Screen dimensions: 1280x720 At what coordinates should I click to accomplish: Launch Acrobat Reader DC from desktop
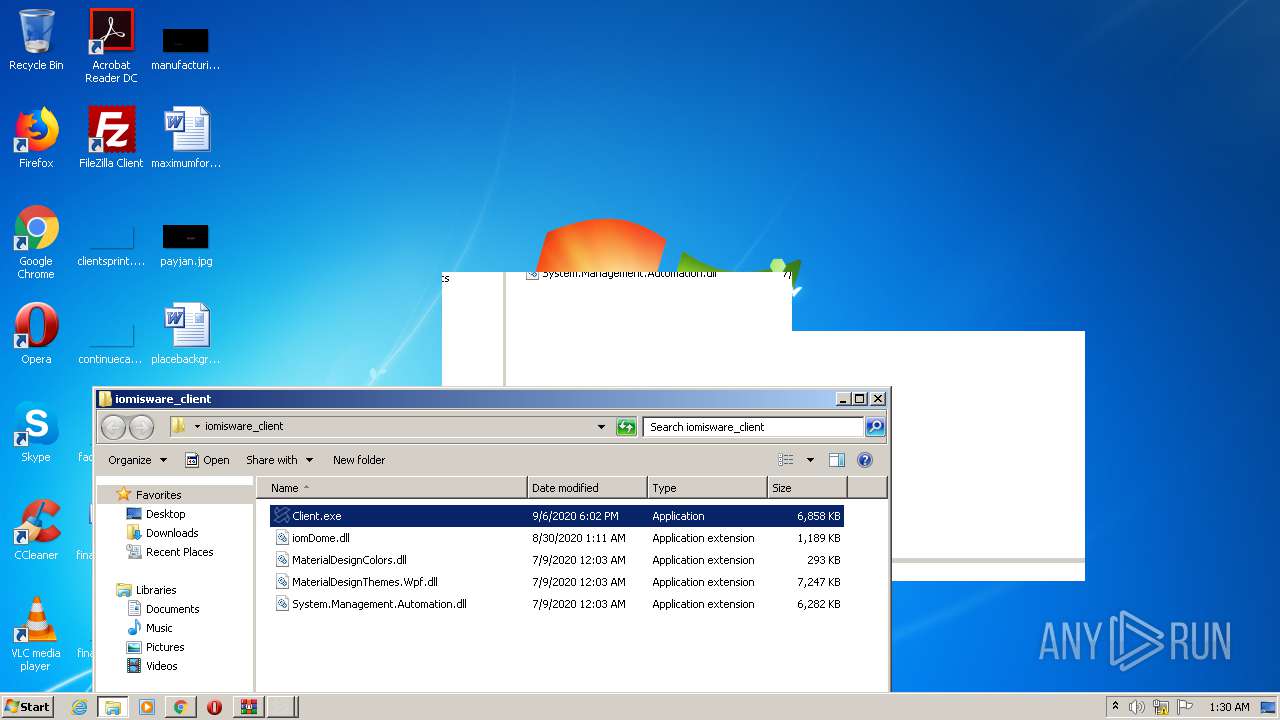111,46
